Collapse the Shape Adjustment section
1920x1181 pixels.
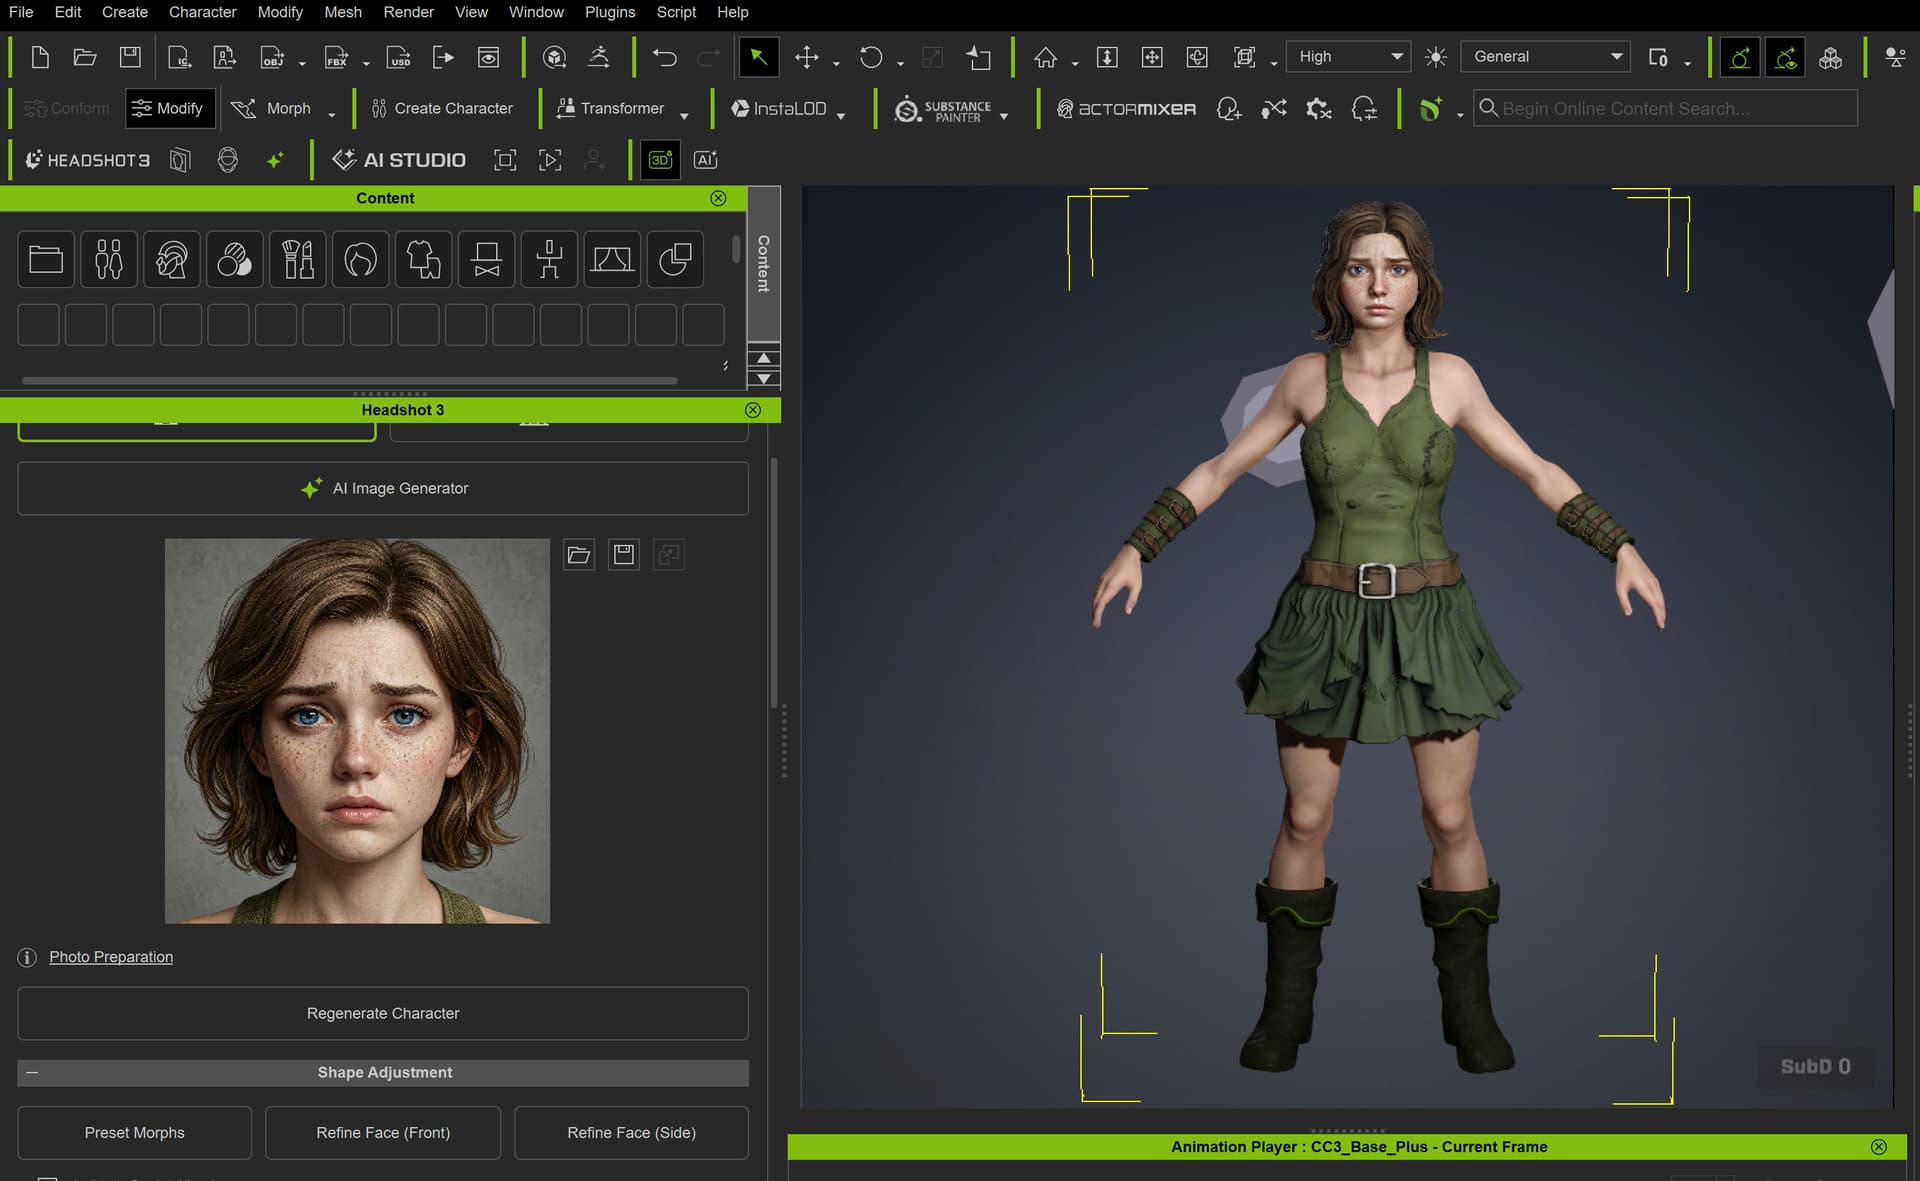pos(32,1072)
